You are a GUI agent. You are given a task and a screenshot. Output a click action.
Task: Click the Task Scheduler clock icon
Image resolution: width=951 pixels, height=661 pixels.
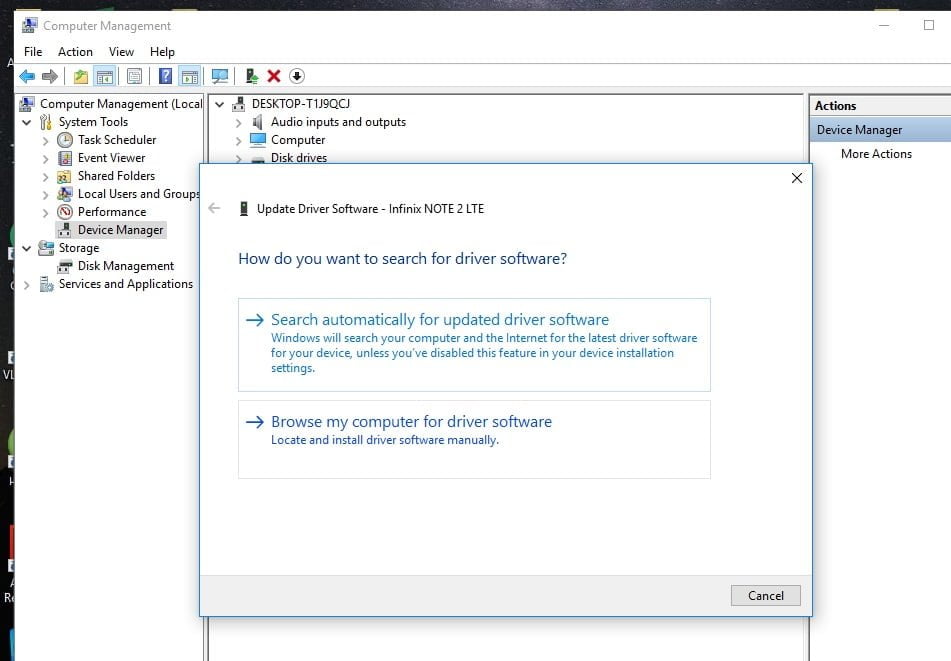(65, 140)
